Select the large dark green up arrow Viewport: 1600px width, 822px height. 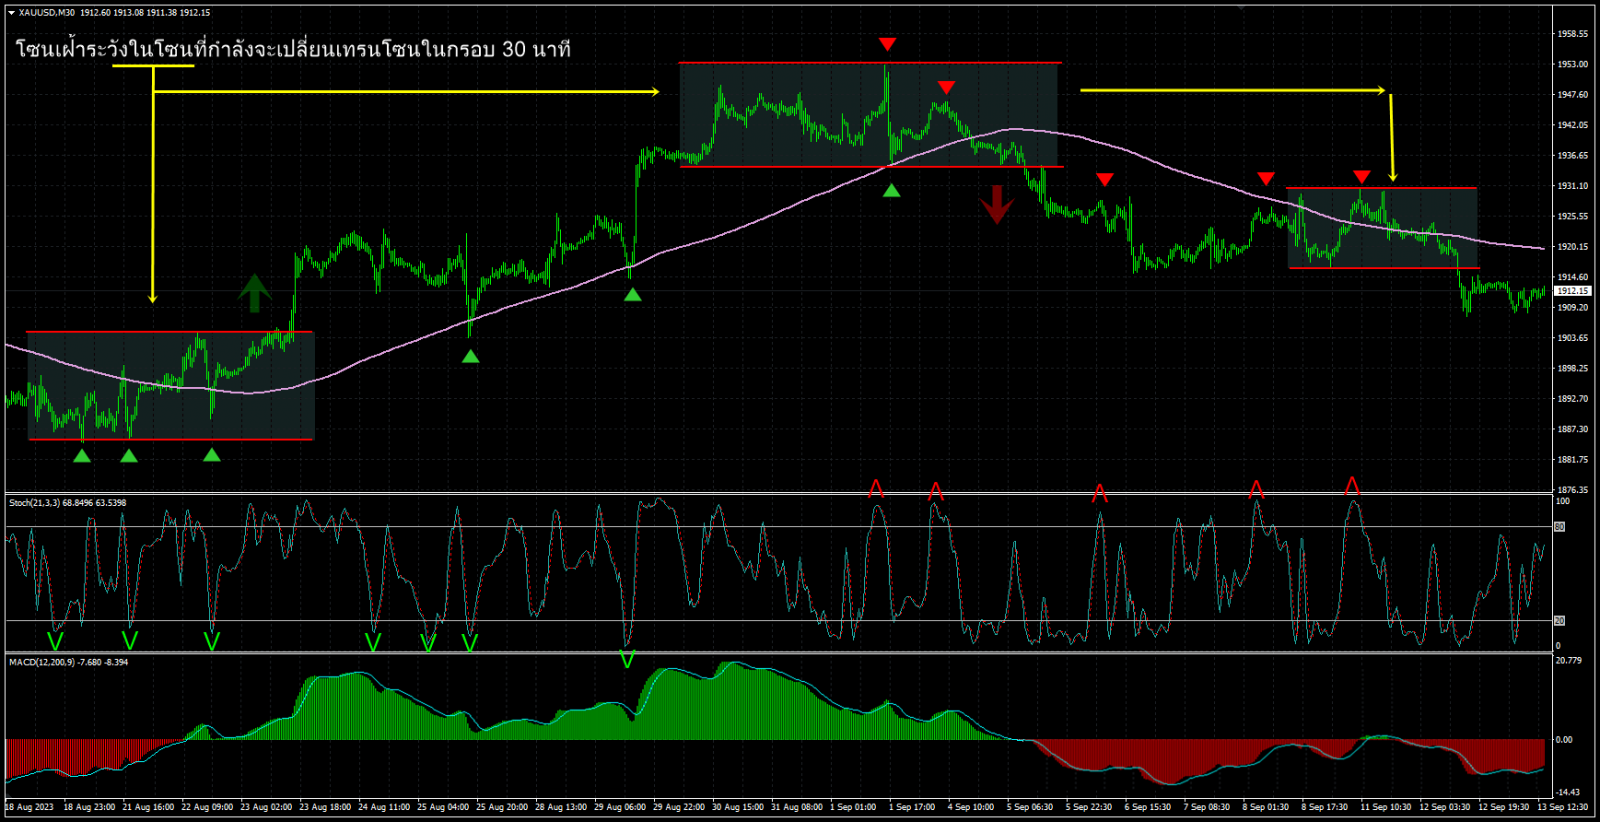tap(254, 293)
